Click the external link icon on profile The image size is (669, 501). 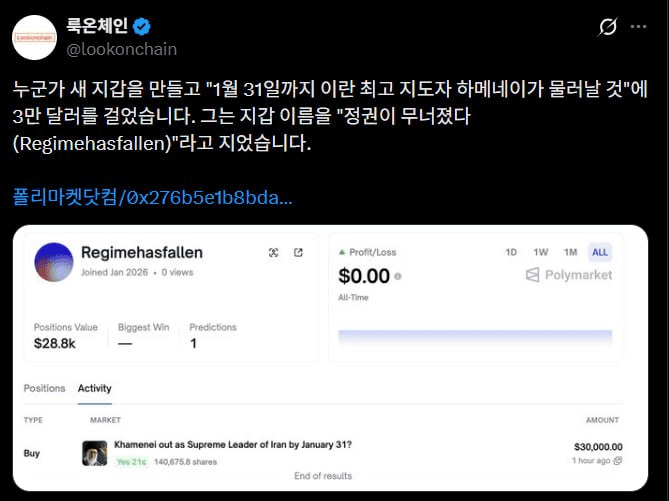(298, 253)
